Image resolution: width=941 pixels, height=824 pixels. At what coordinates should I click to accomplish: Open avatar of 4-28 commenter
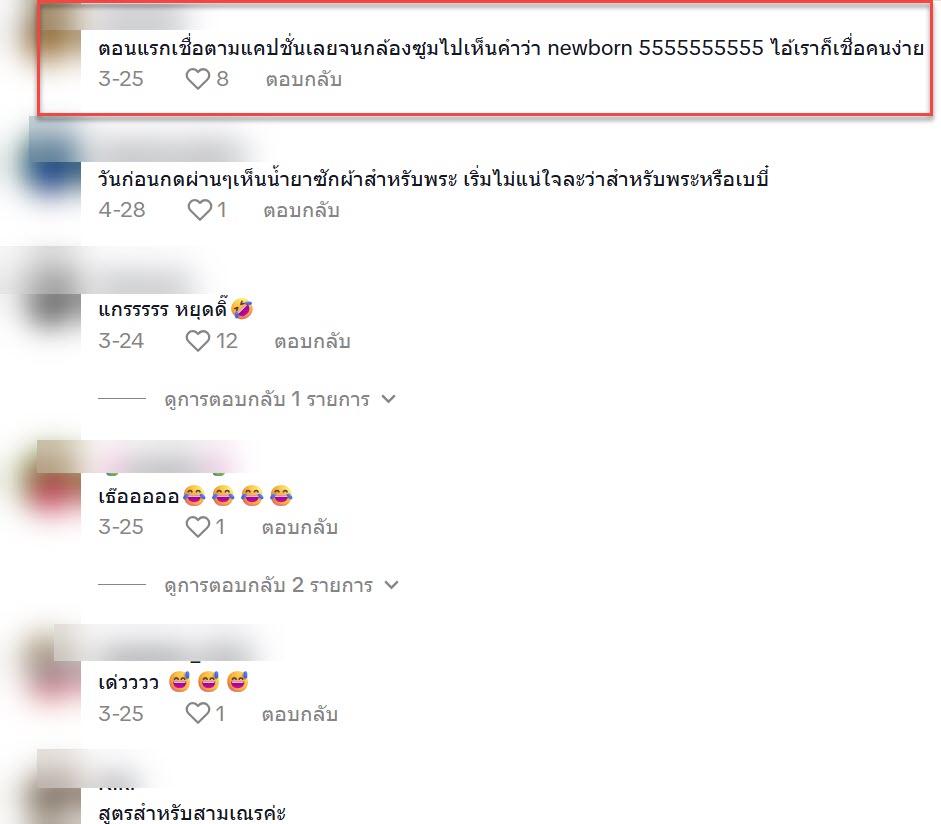coord(55,168)
